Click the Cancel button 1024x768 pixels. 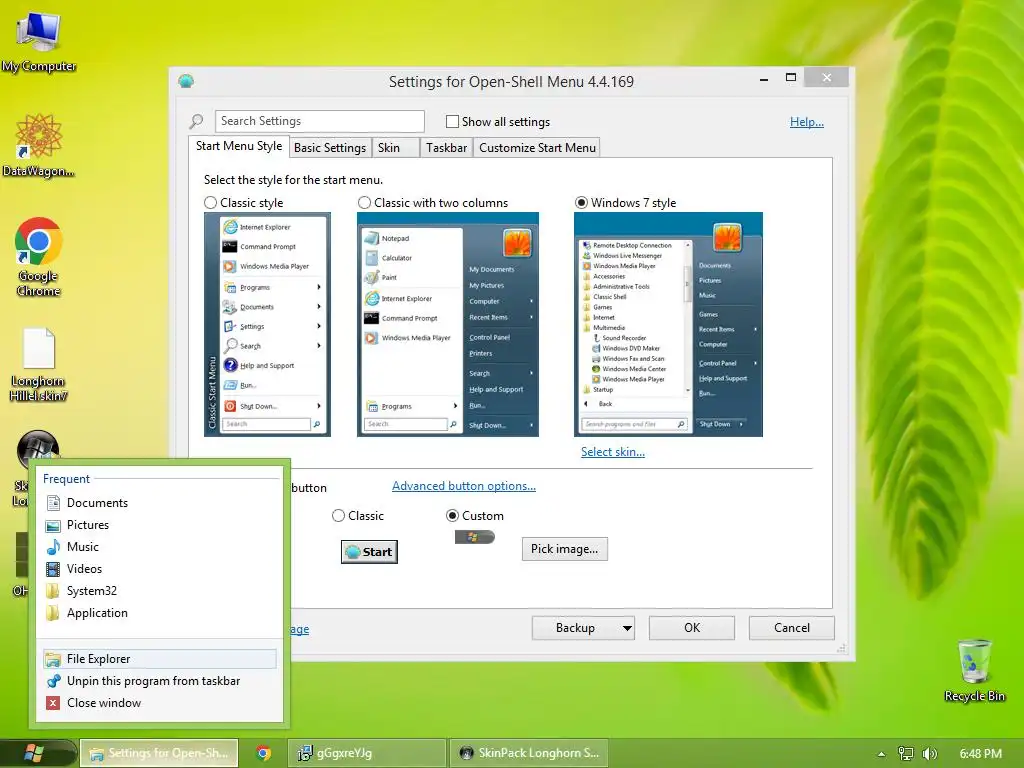(792, 628)
